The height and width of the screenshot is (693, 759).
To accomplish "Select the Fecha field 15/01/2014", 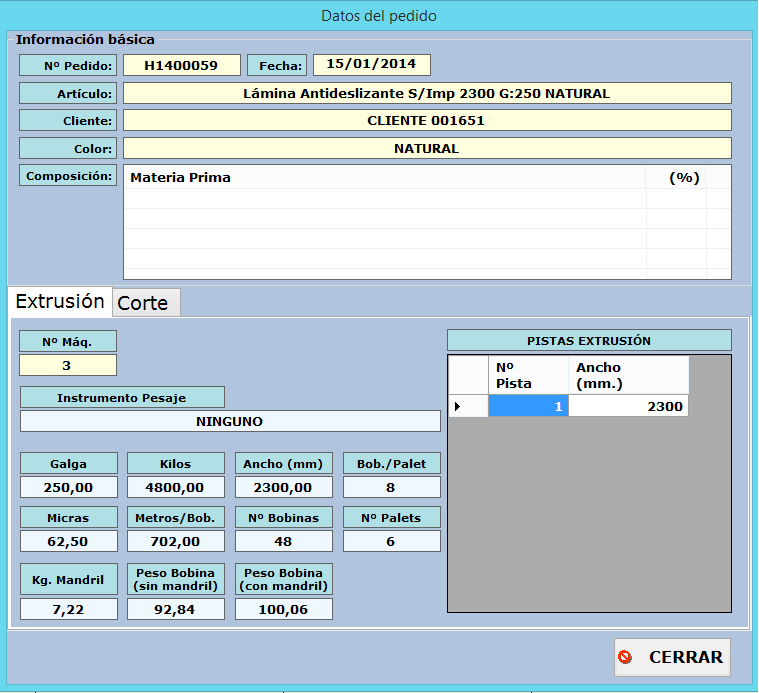I will 371,65.
